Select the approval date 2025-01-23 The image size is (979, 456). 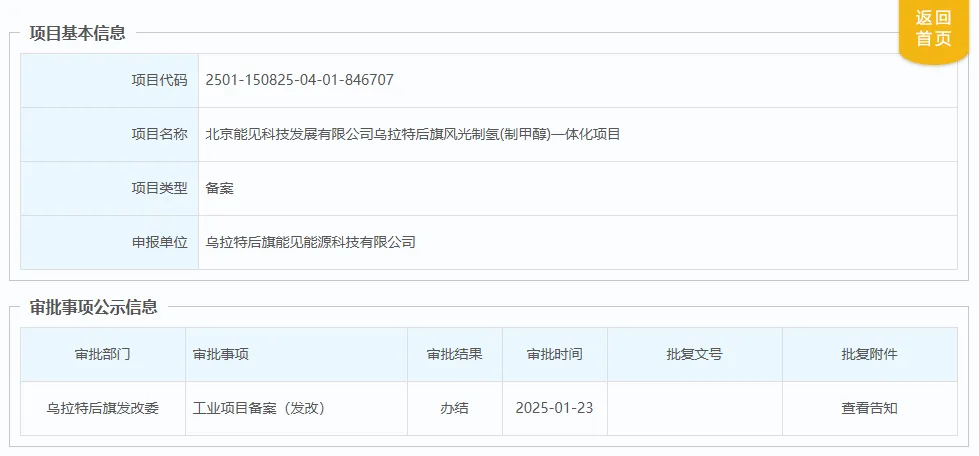(554, 409)
